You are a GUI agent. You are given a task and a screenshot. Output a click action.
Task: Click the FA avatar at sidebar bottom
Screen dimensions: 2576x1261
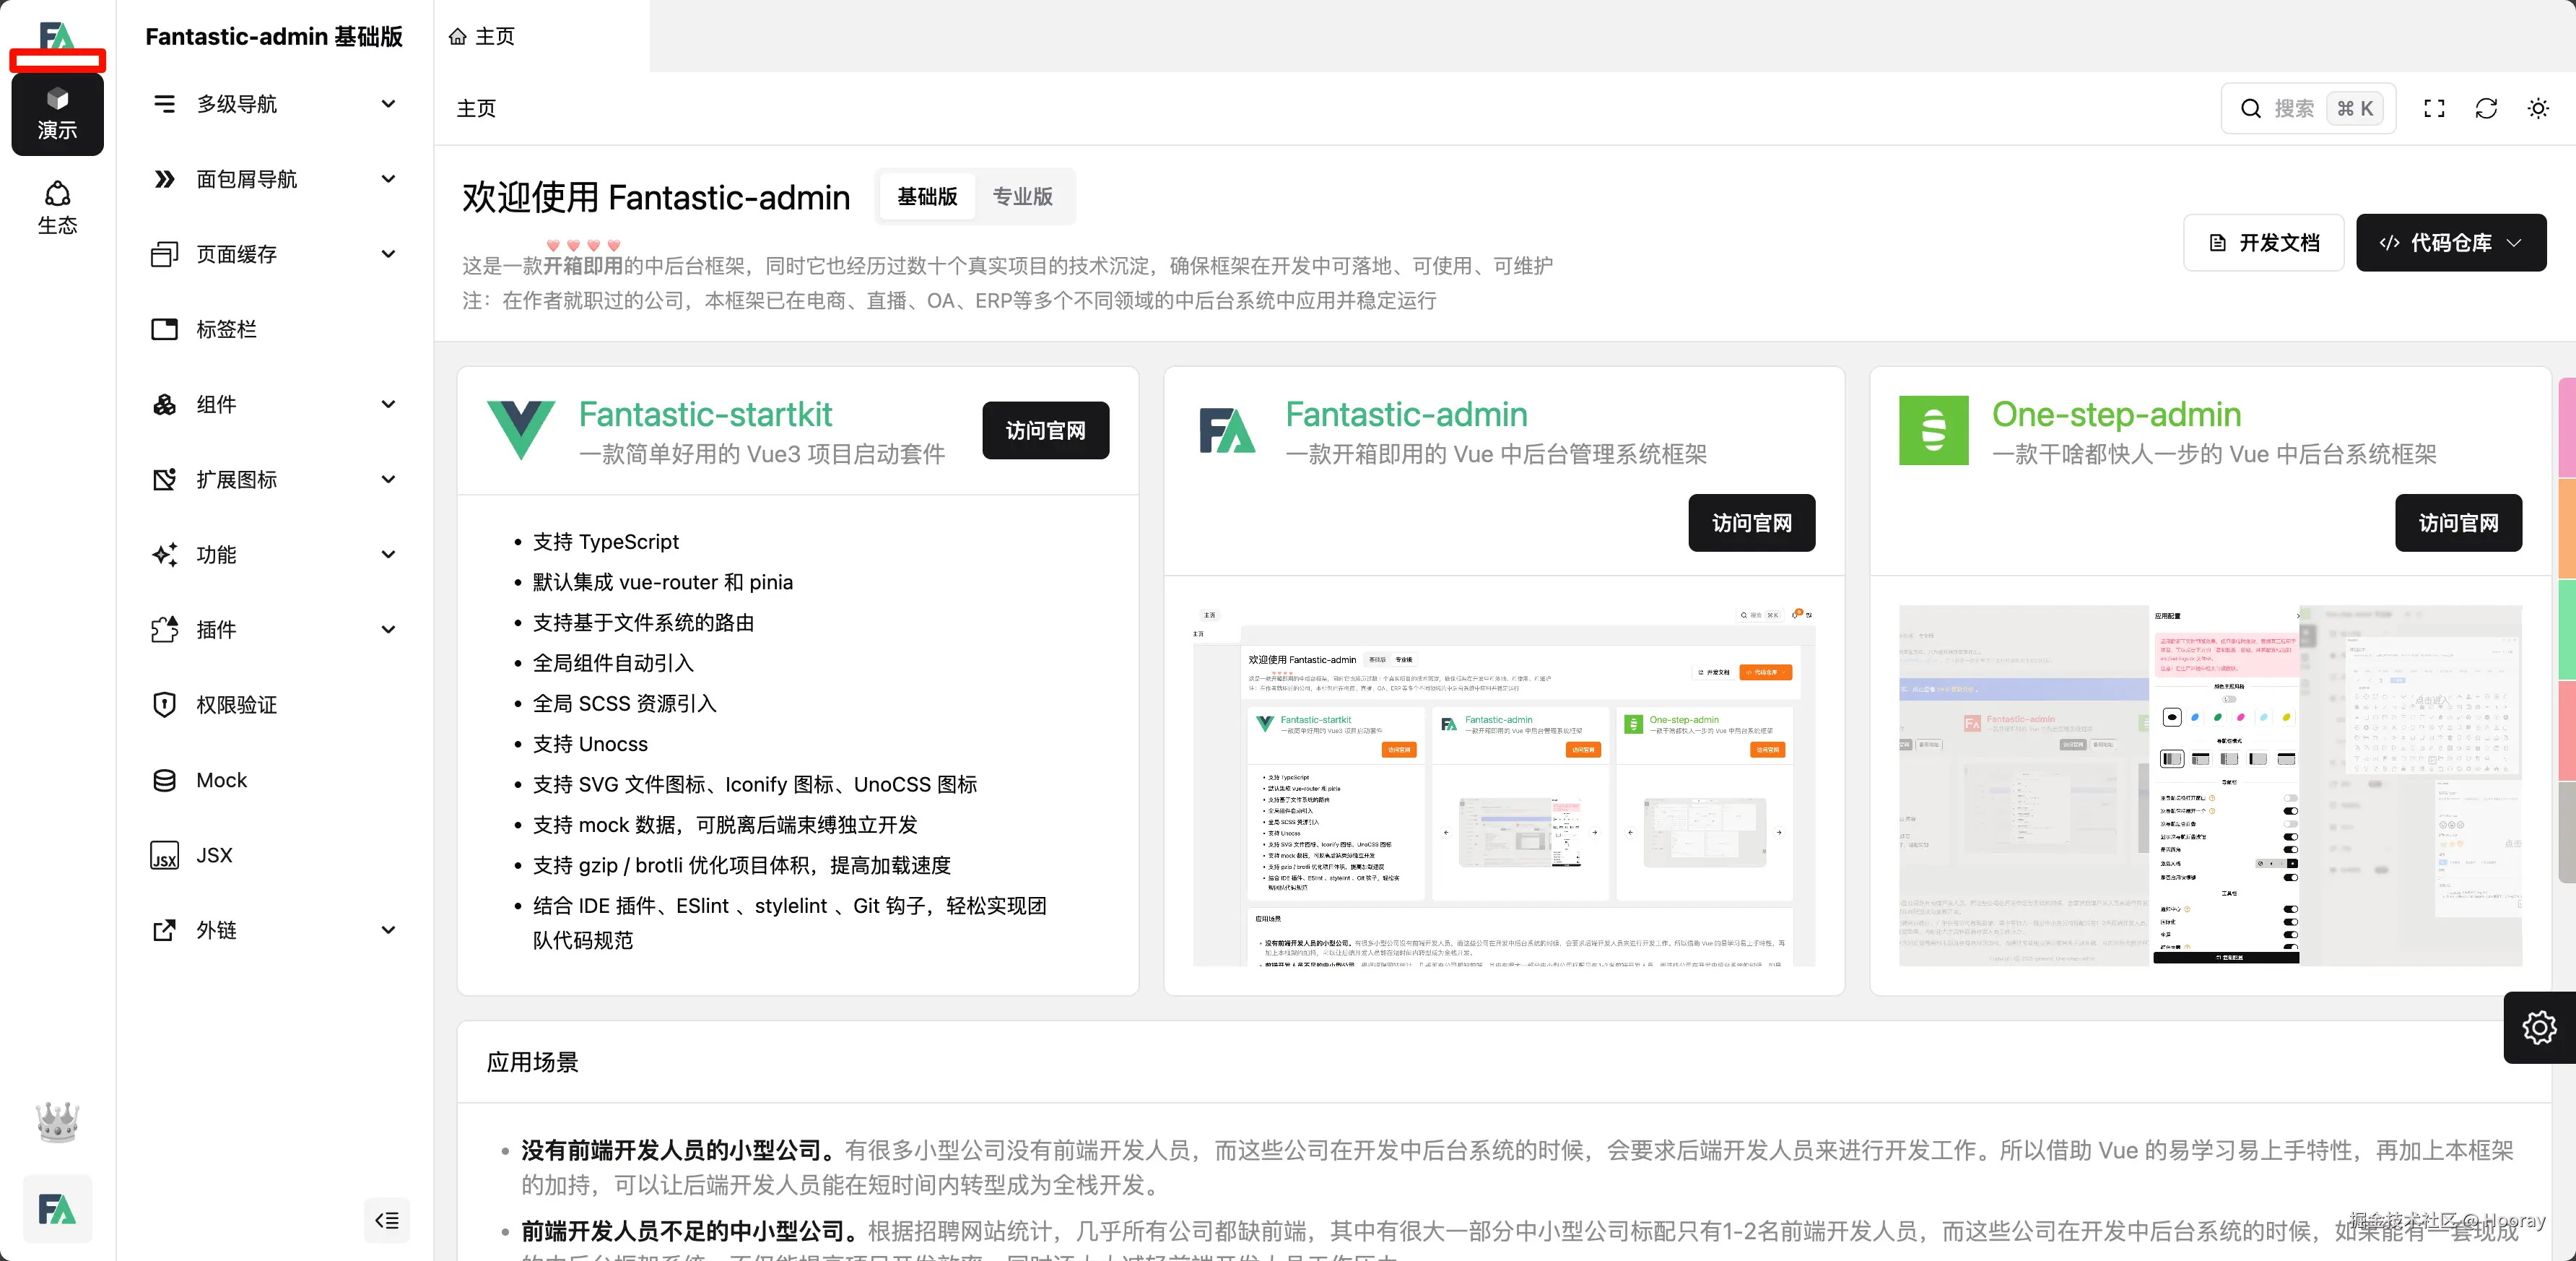click(57, 1209)
